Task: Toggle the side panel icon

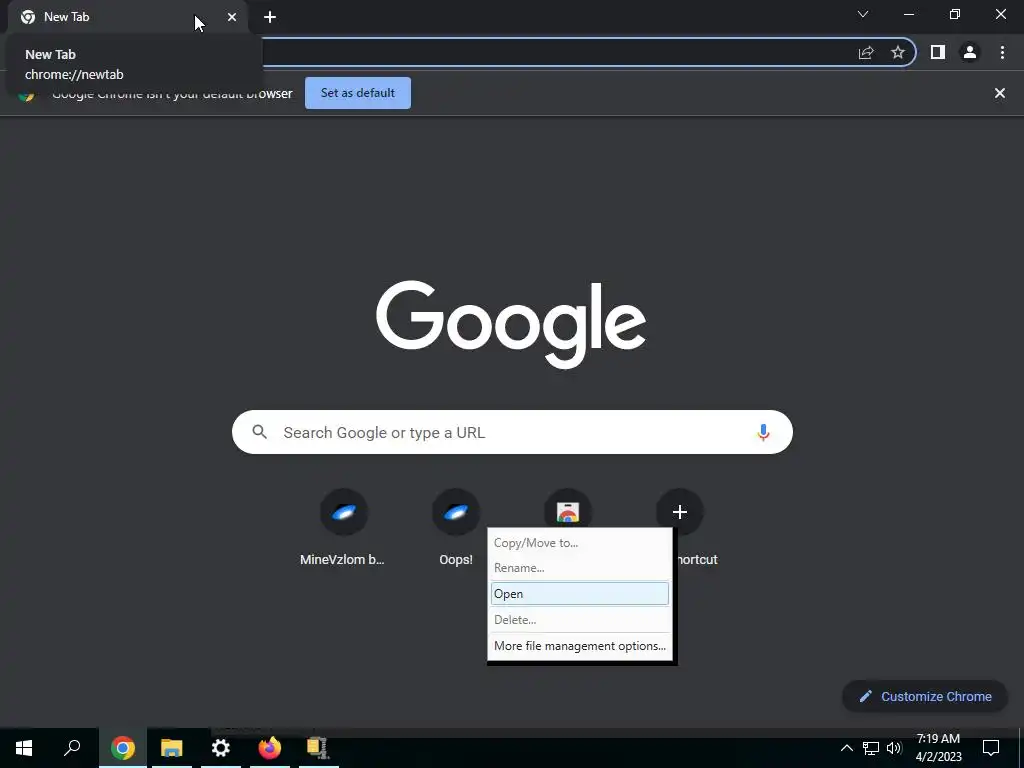Action: click(x=938, y=52)
